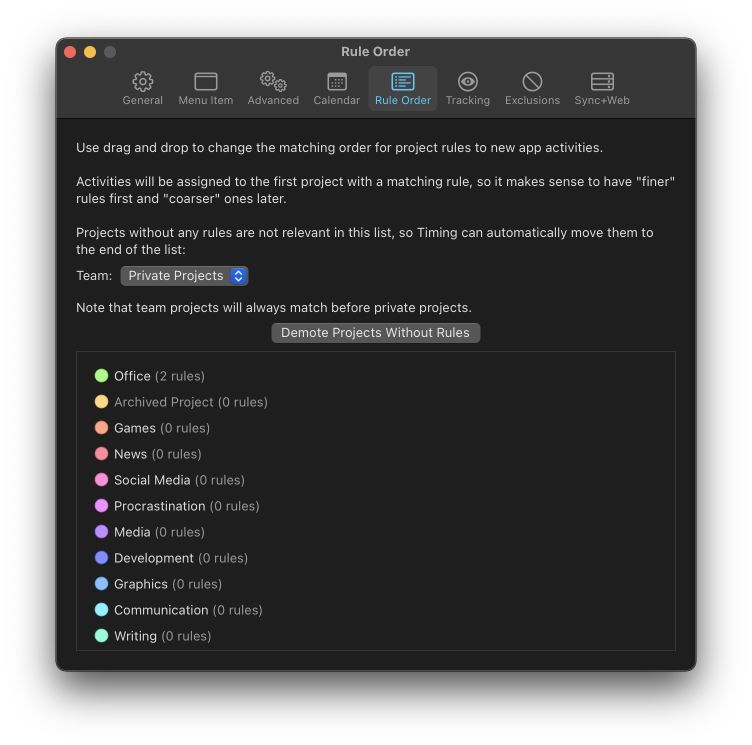Click the orange Games color dot
Viewport: 752px width, 745px height.
tap(101, 428)
